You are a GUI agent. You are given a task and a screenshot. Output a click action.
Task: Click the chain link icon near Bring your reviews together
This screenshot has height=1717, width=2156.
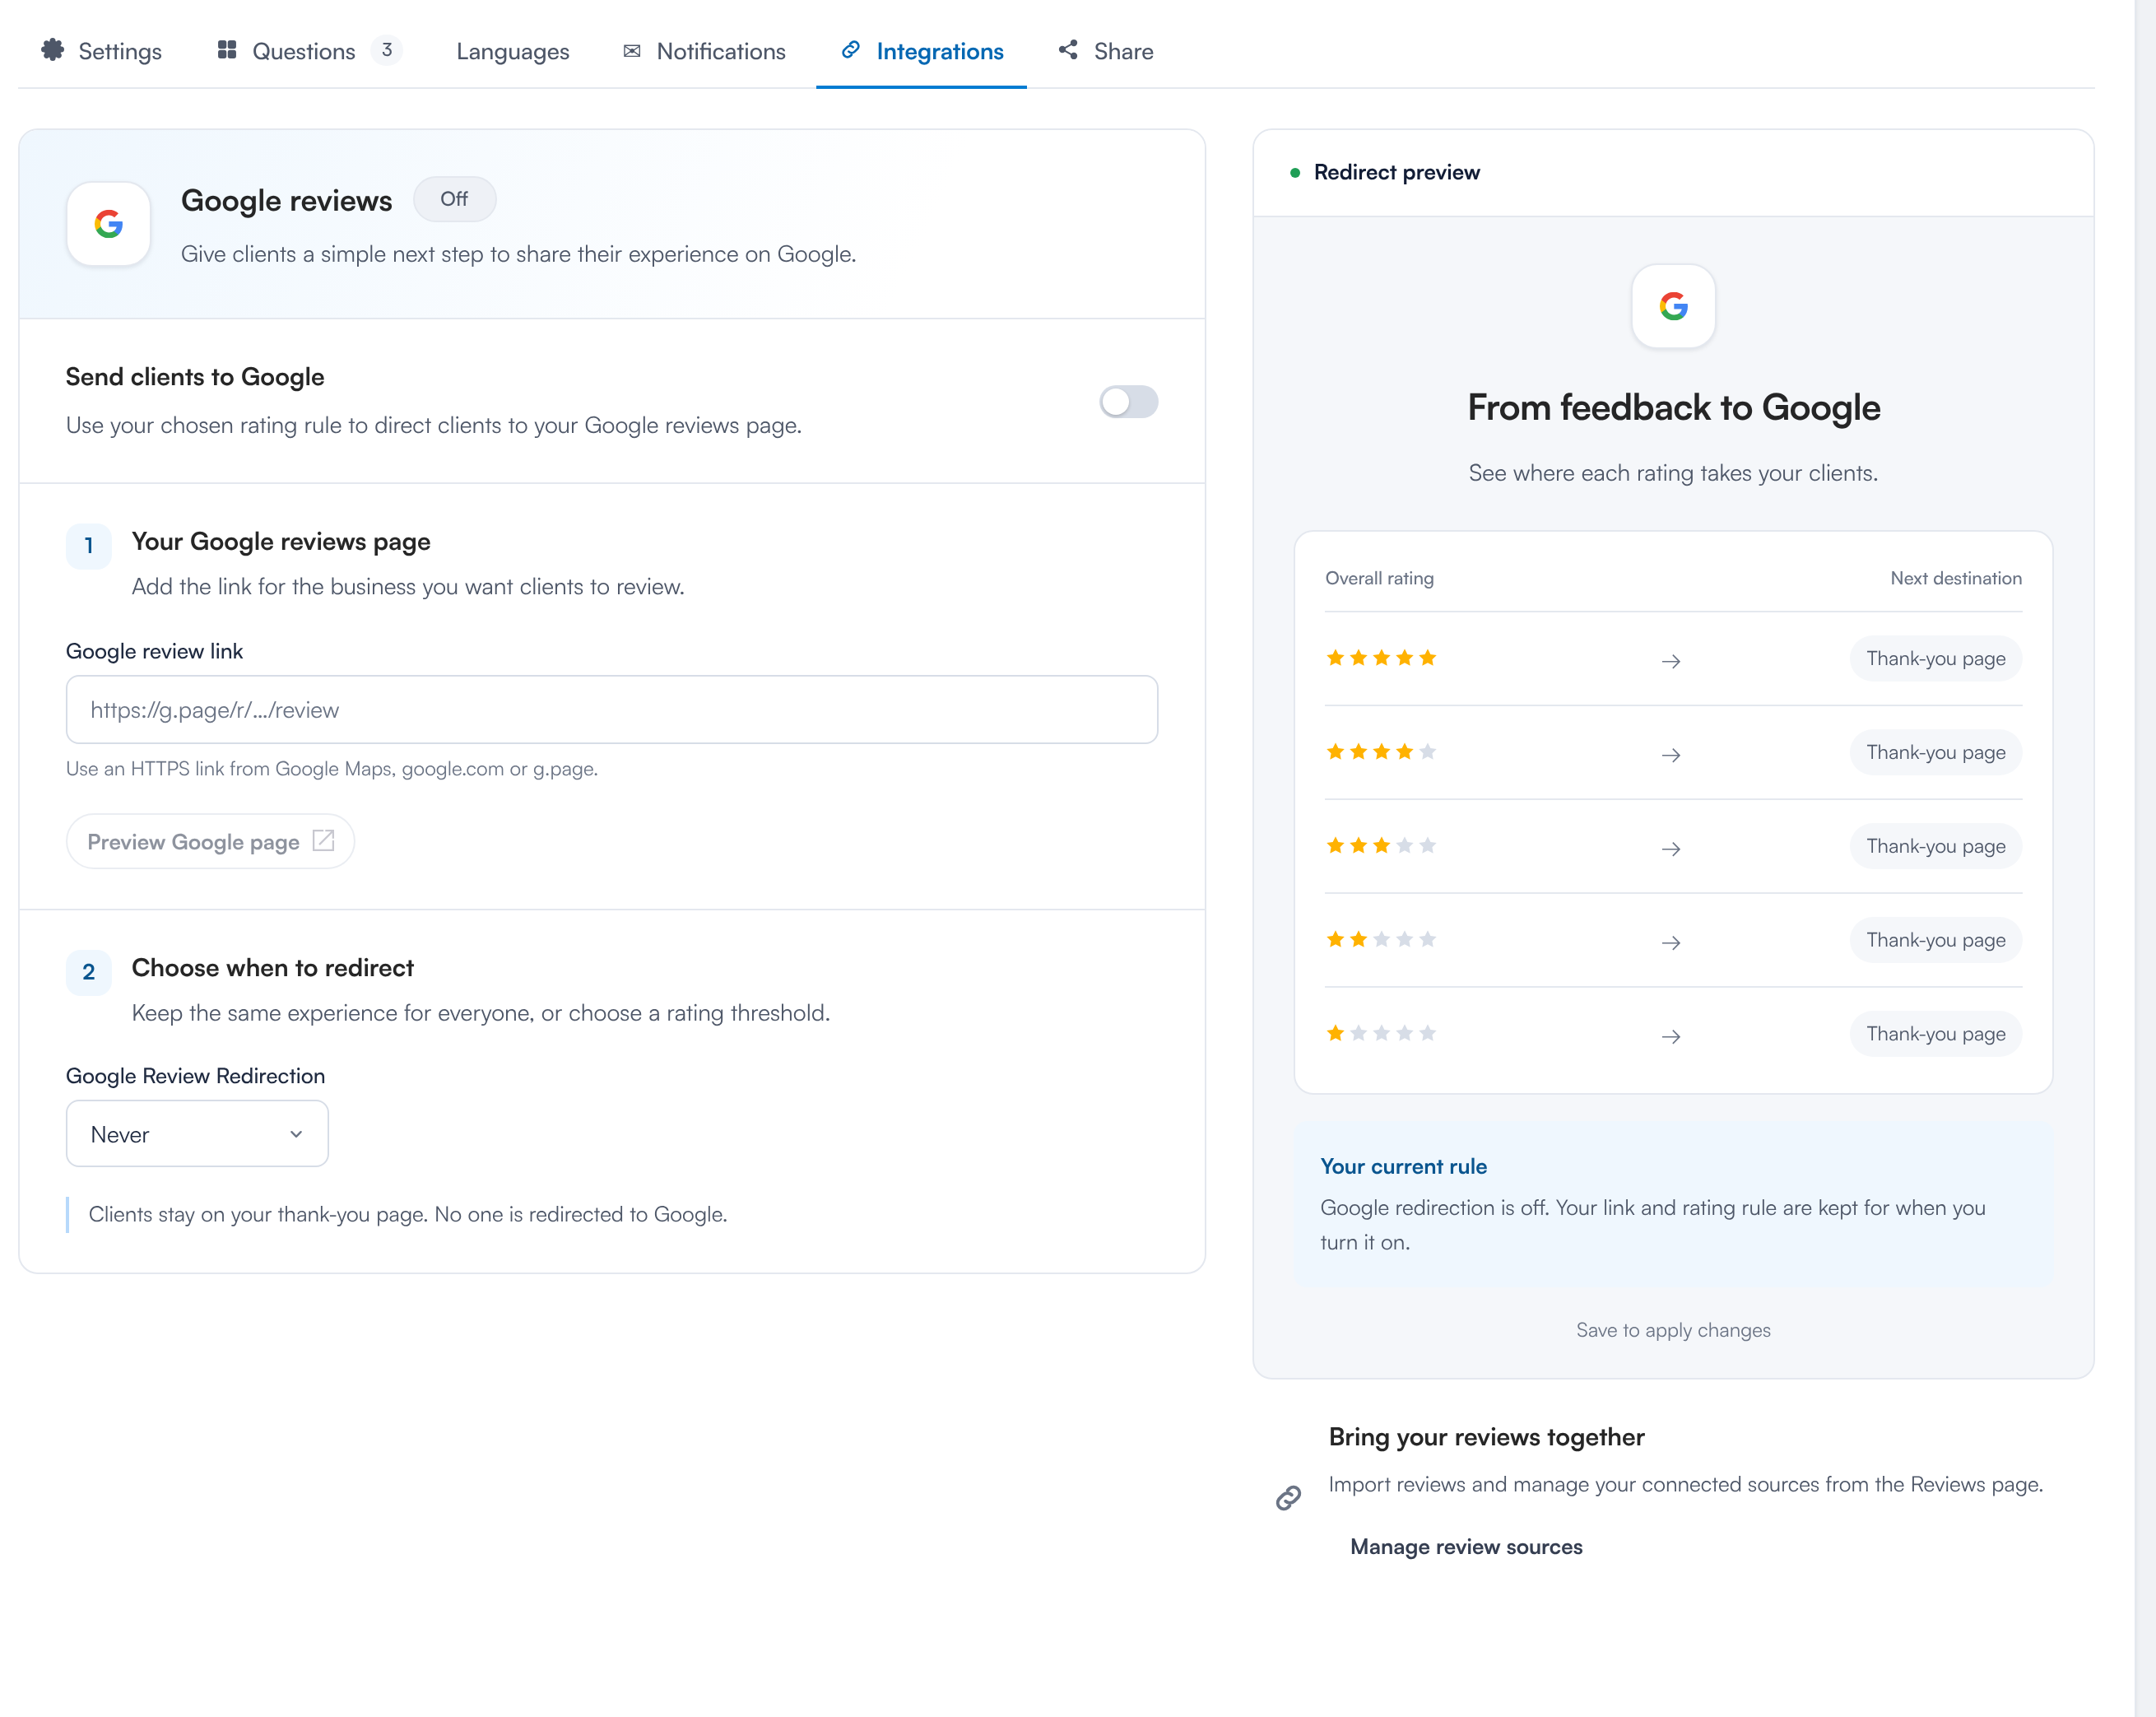coord(1288,1497)
